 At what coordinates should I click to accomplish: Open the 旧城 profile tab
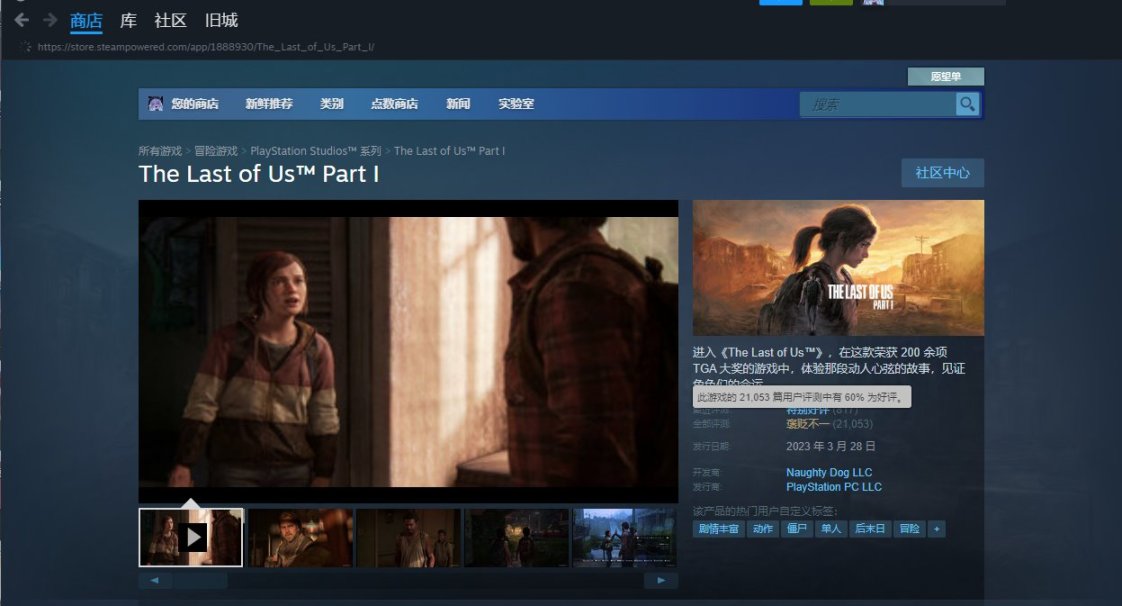point(221,21)
